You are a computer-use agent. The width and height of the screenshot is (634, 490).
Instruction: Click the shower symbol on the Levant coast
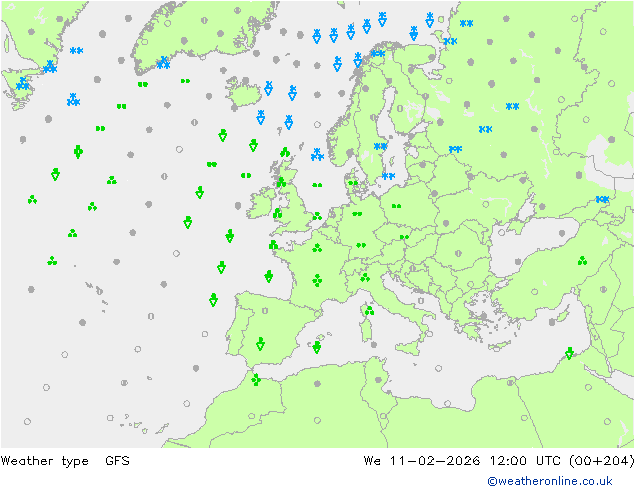click(569, 353)
